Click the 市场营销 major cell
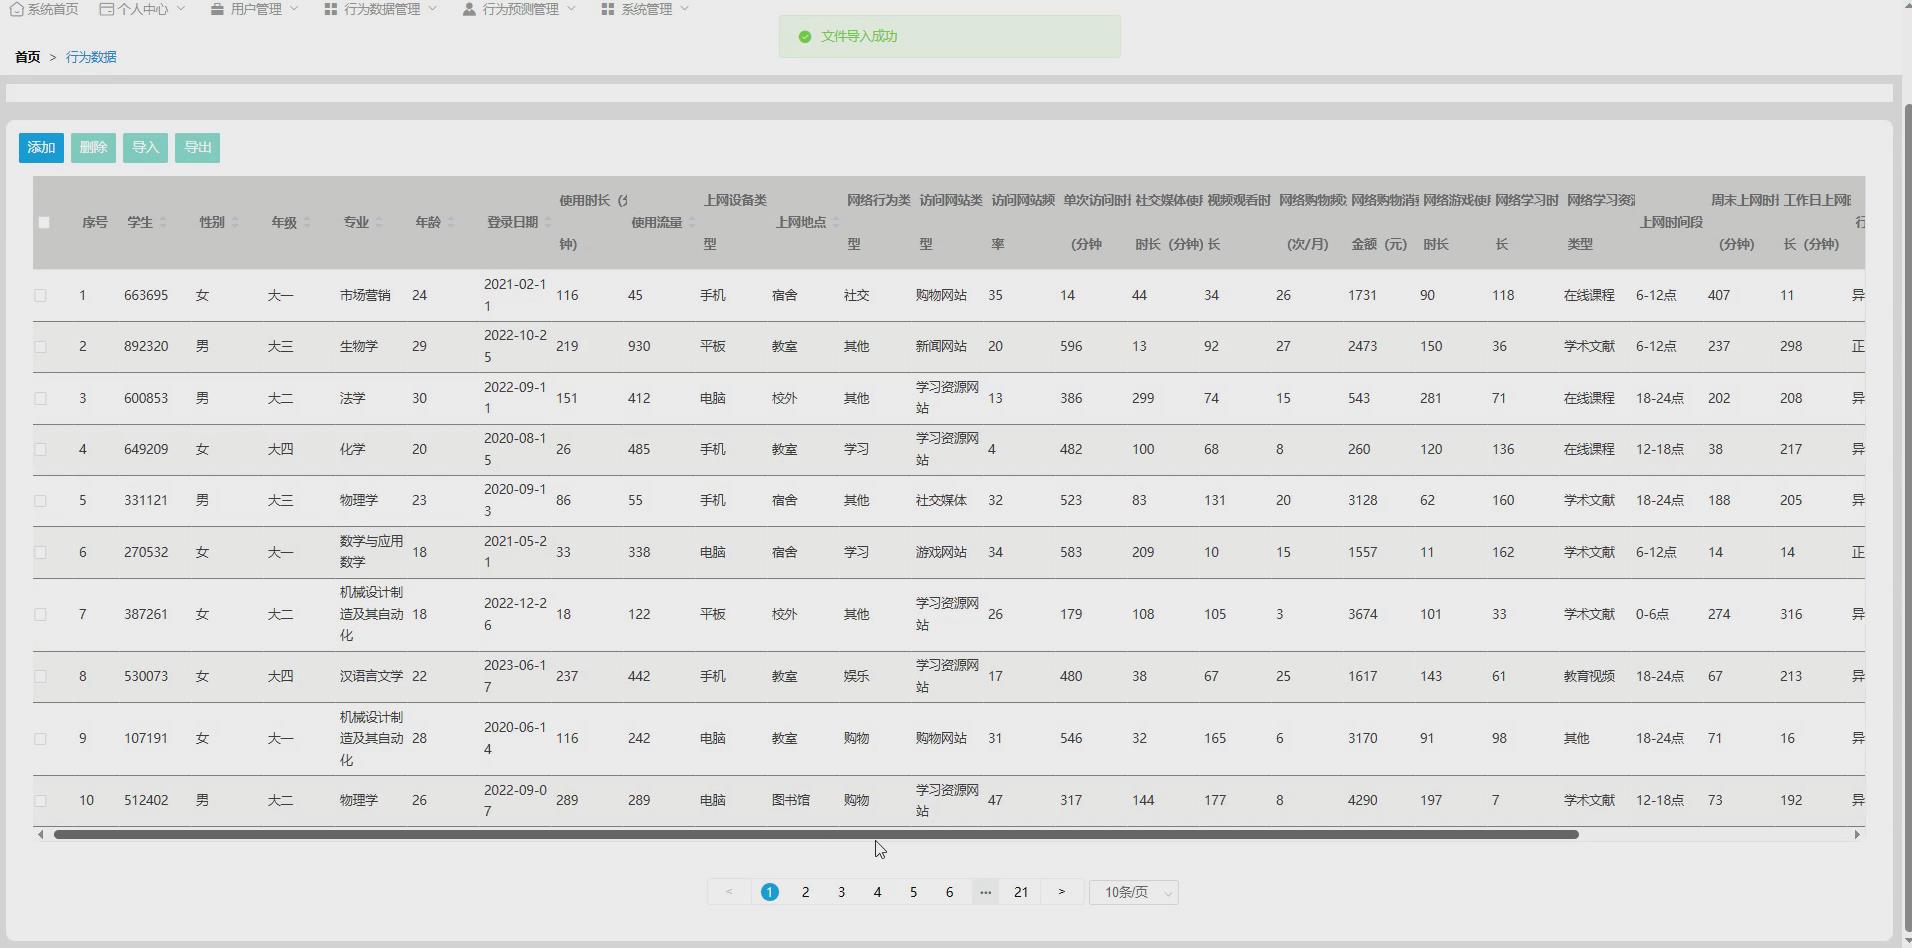The image size is (1912, 948). 365,295
